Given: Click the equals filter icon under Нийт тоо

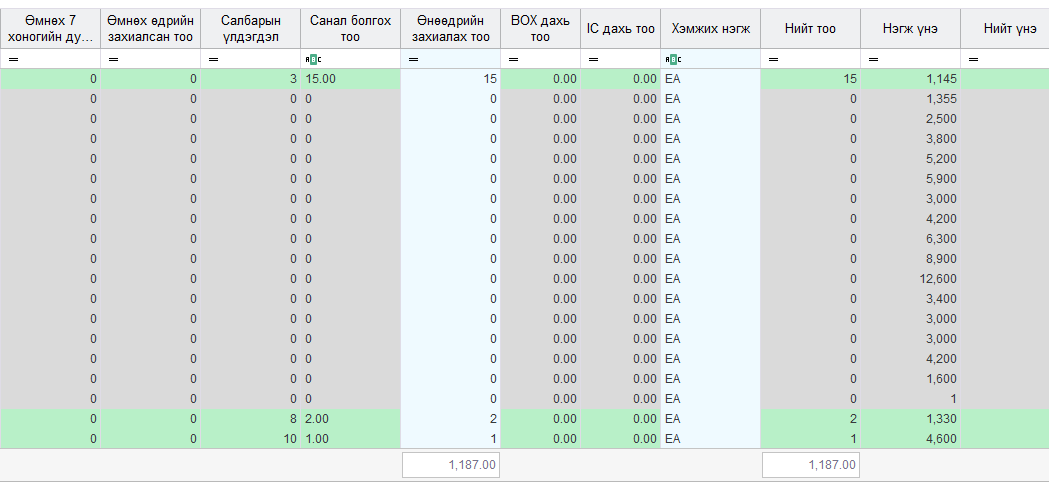Looking at the screenshot, I should pyautogui.click(x=773, y=60).
